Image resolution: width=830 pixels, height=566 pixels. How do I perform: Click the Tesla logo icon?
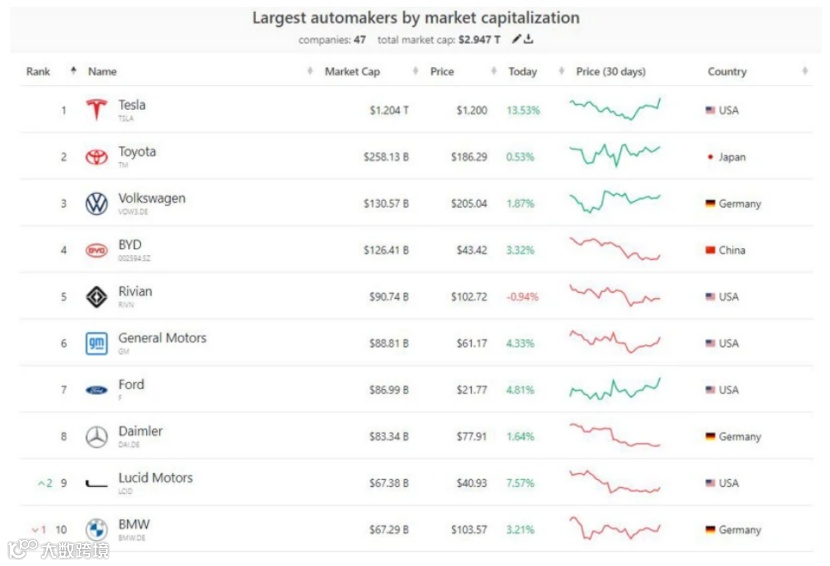[96, 110]
